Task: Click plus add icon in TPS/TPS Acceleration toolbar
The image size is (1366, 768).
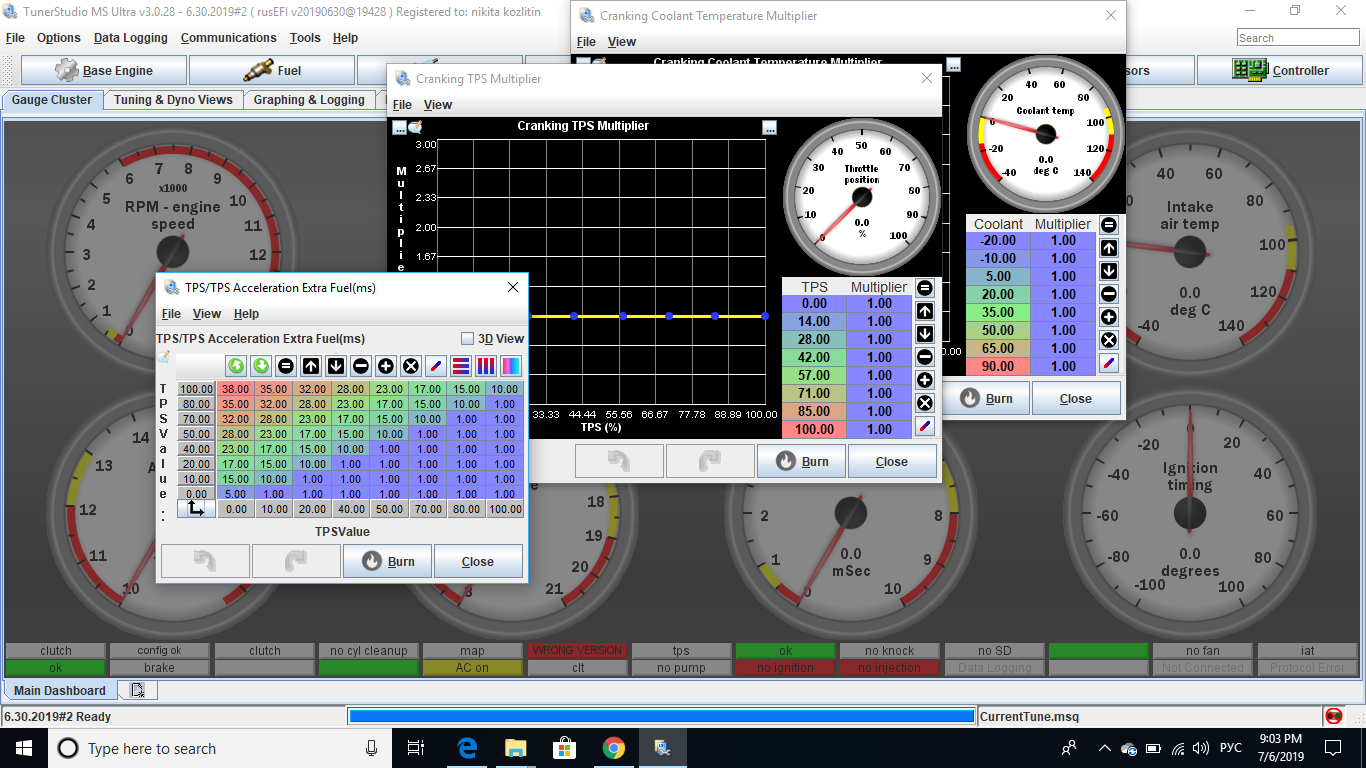Action: [386, 366]
